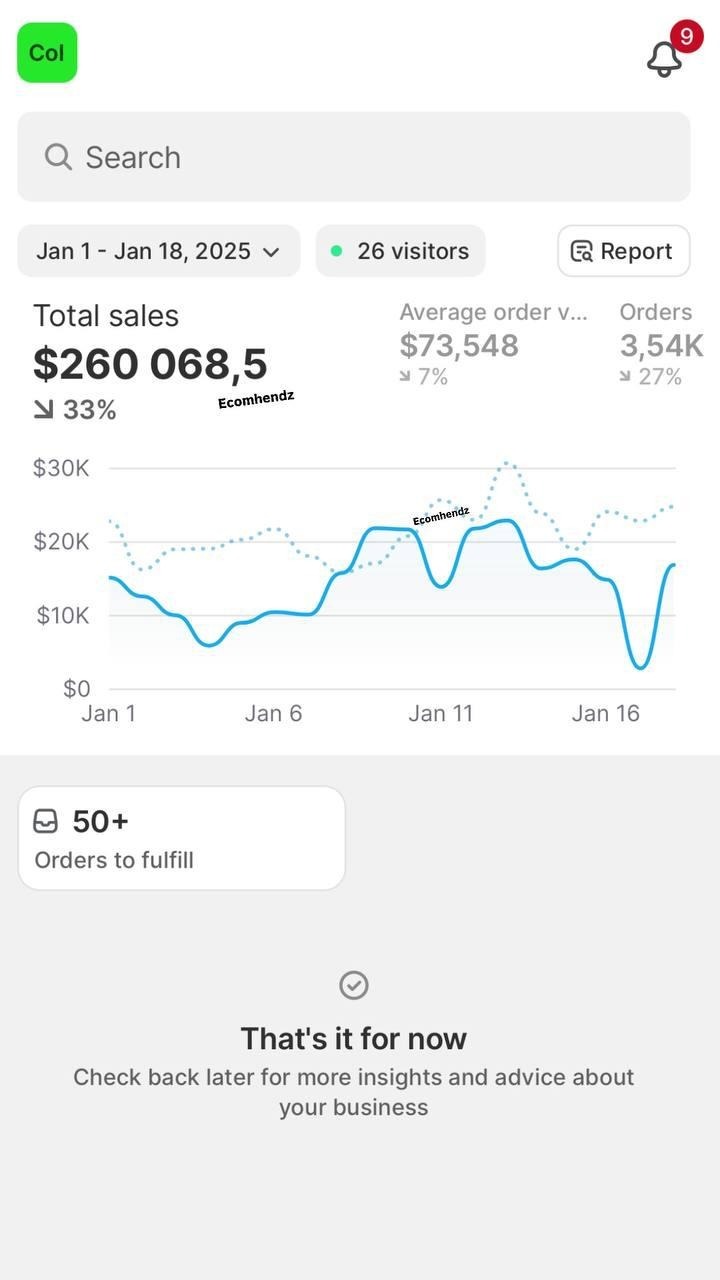The width and height of the screenshot is (720, 1280).
Task: Click the checkmark circle icon
Action: click(x=354, y=985)
